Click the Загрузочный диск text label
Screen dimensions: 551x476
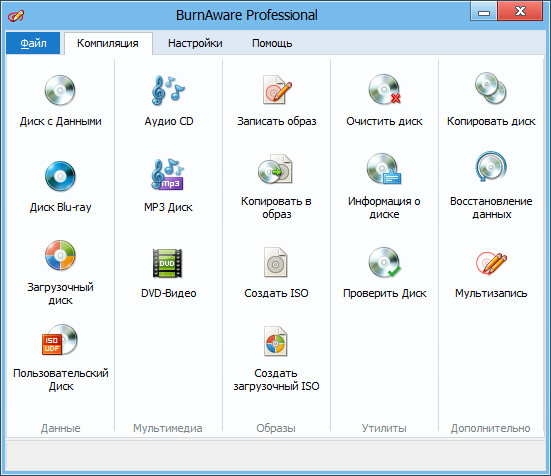coord(60,294)
